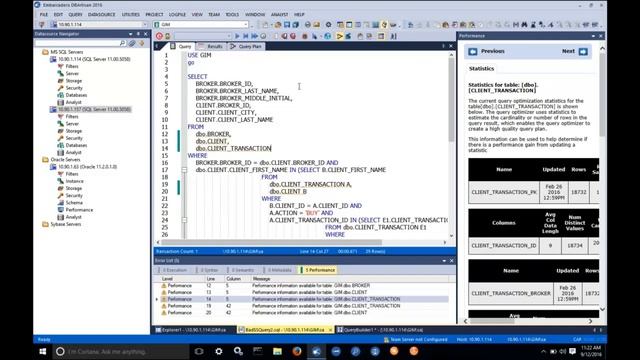
Task: Select the line 13 GIM.dbo.CLIENT message
Action: tap(309, 292)
